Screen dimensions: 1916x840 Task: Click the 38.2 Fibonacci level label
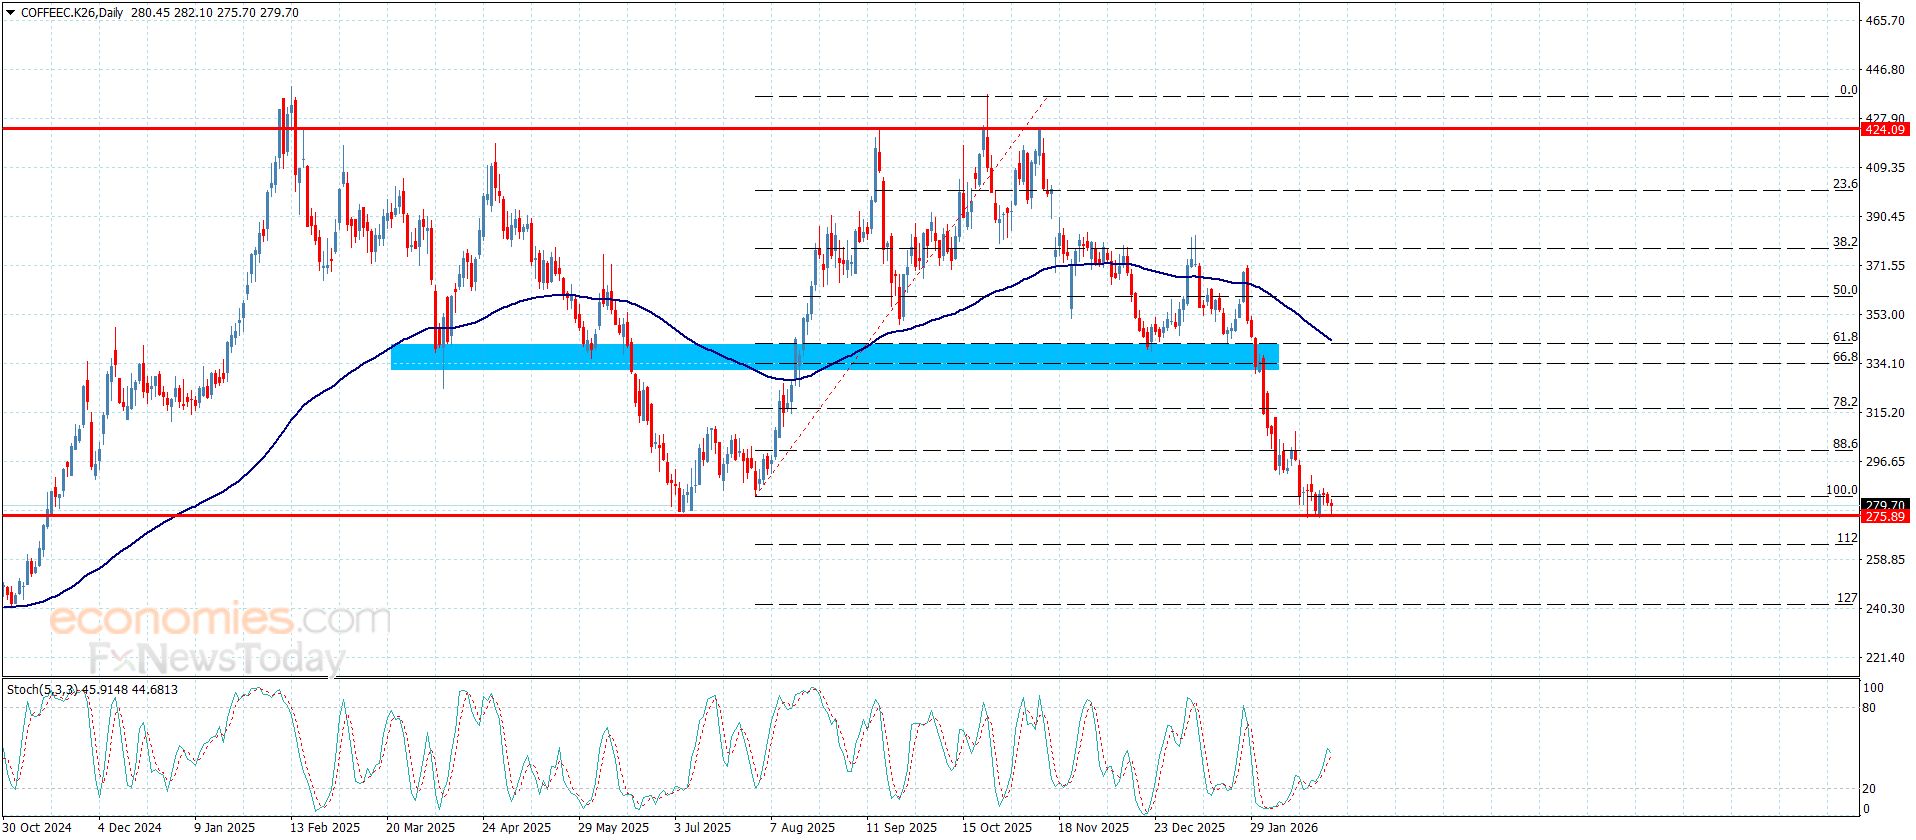[1845, 242]
